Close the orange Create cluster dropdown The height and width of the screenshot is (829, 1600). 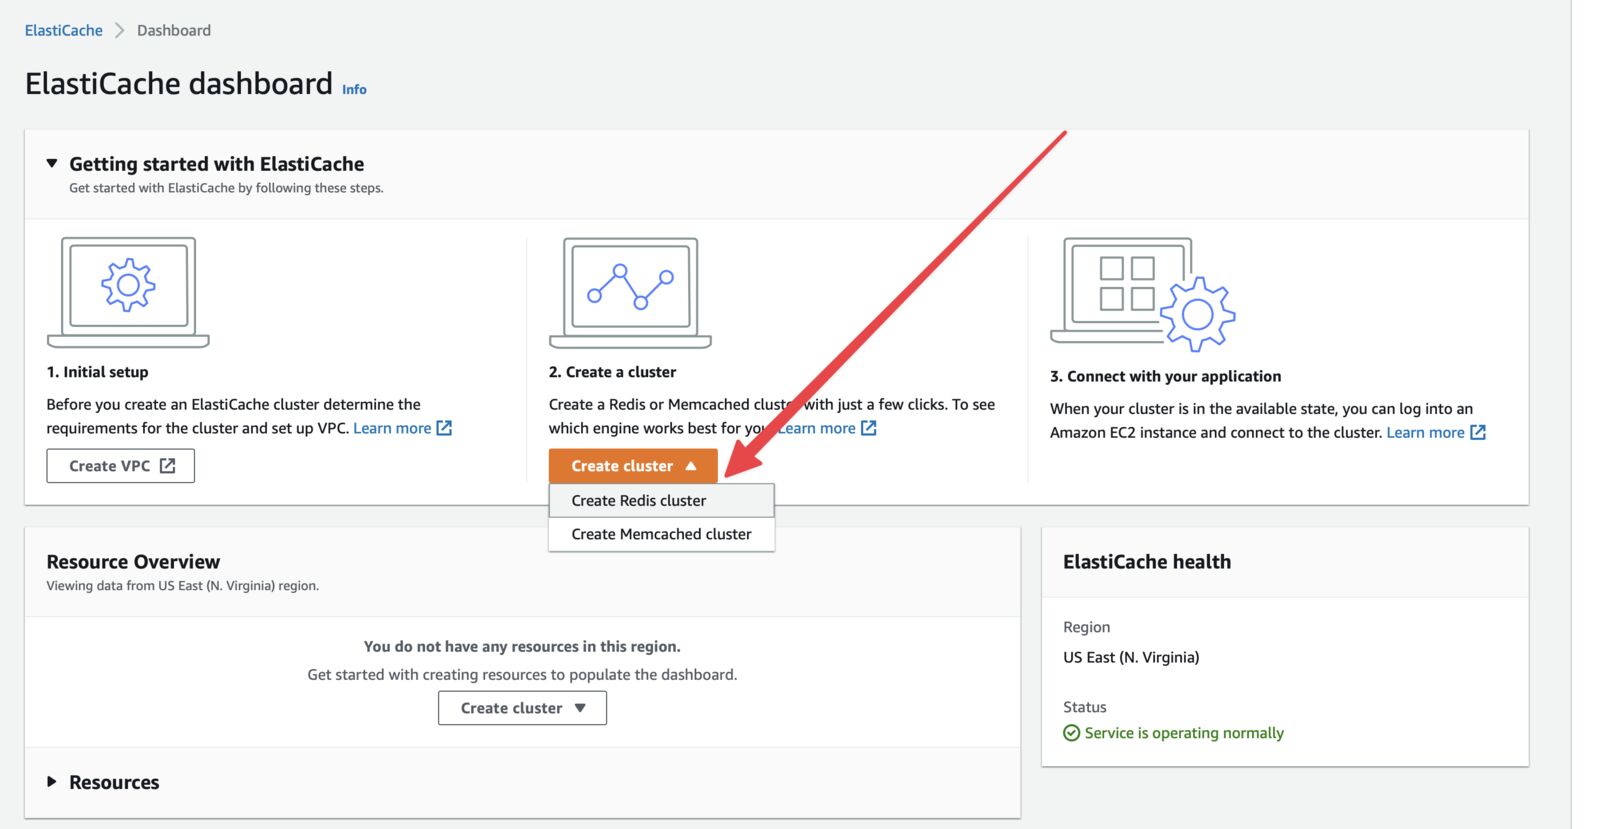click(633, 466)
